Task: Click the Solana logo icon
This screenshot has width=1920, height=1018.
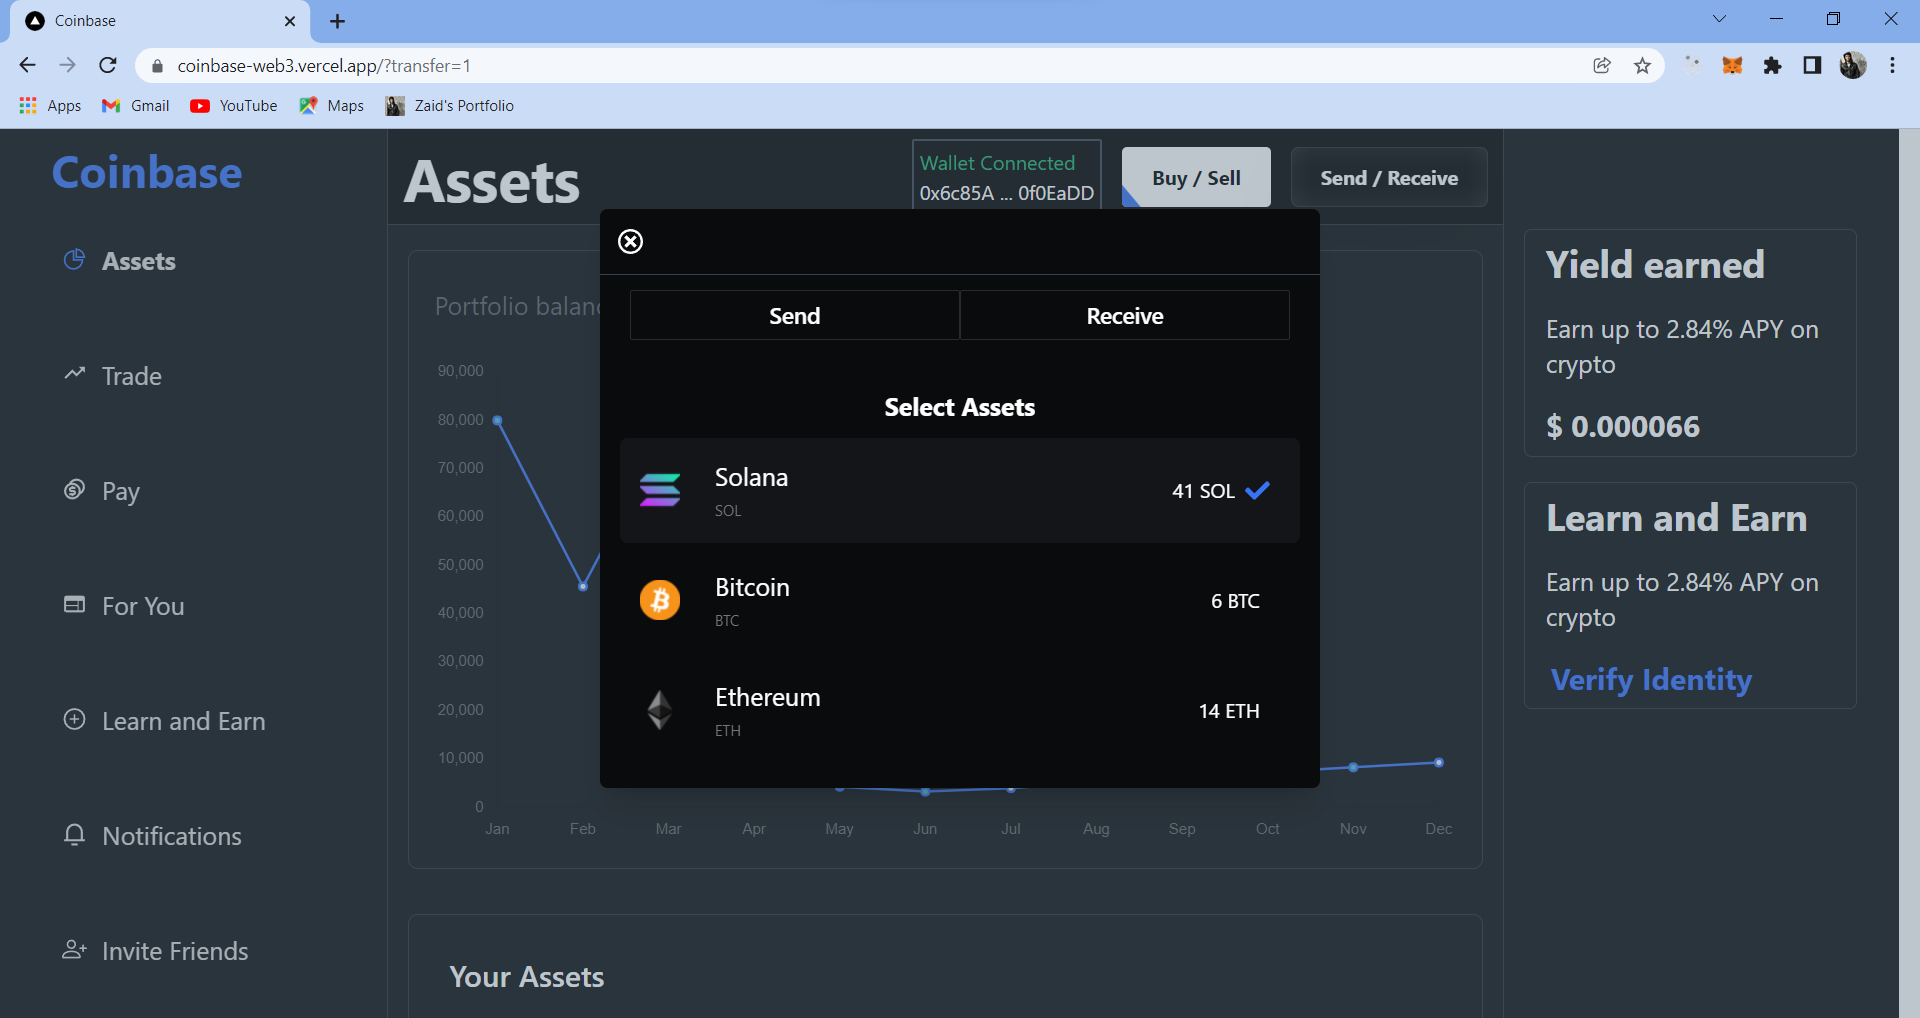Action: (660, 490)
